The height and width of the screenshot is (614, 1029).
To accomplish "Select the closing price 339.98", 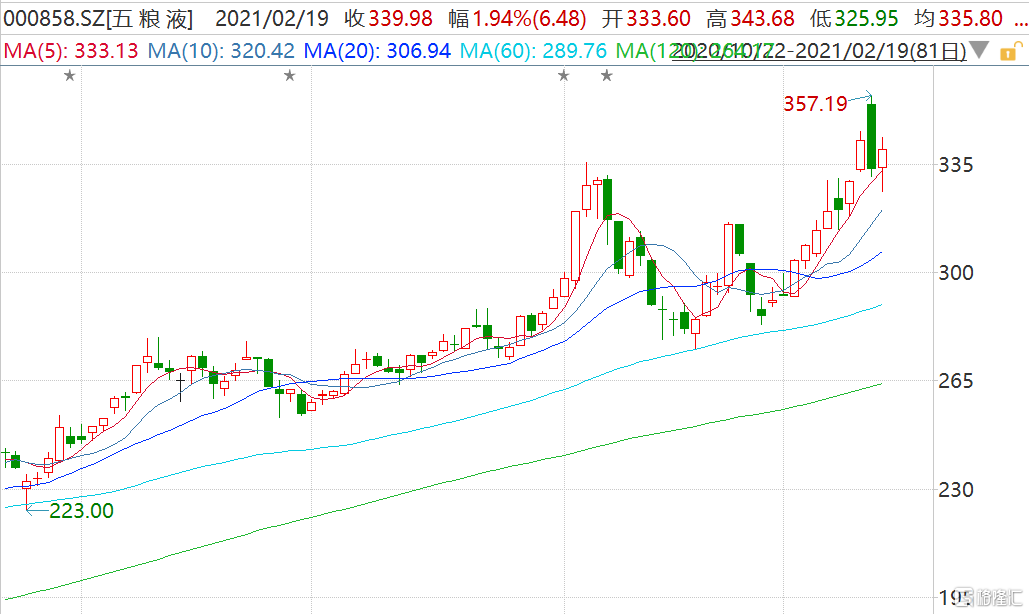I will (x=400, y=18).
